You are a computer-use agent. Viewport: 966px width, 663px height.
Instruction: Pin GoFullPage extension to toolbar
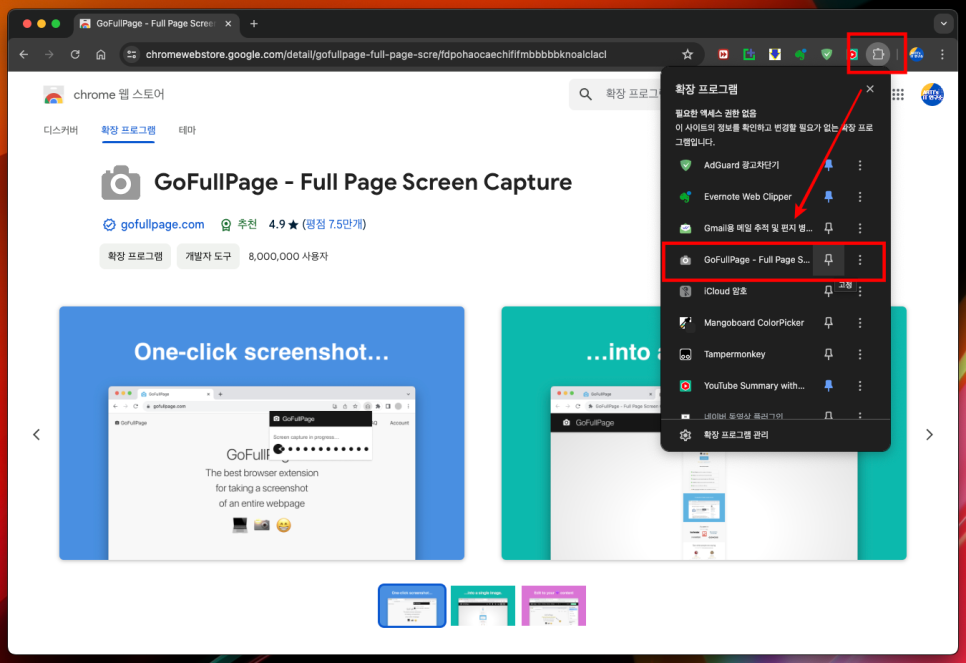coord(828,259)
